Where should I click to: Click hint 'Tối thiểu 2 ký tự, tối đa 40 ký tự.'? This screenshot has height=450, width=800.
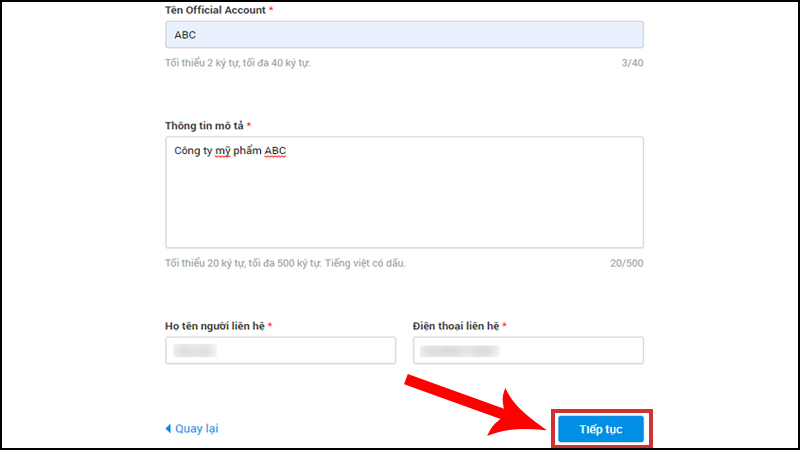click(238, 63)
